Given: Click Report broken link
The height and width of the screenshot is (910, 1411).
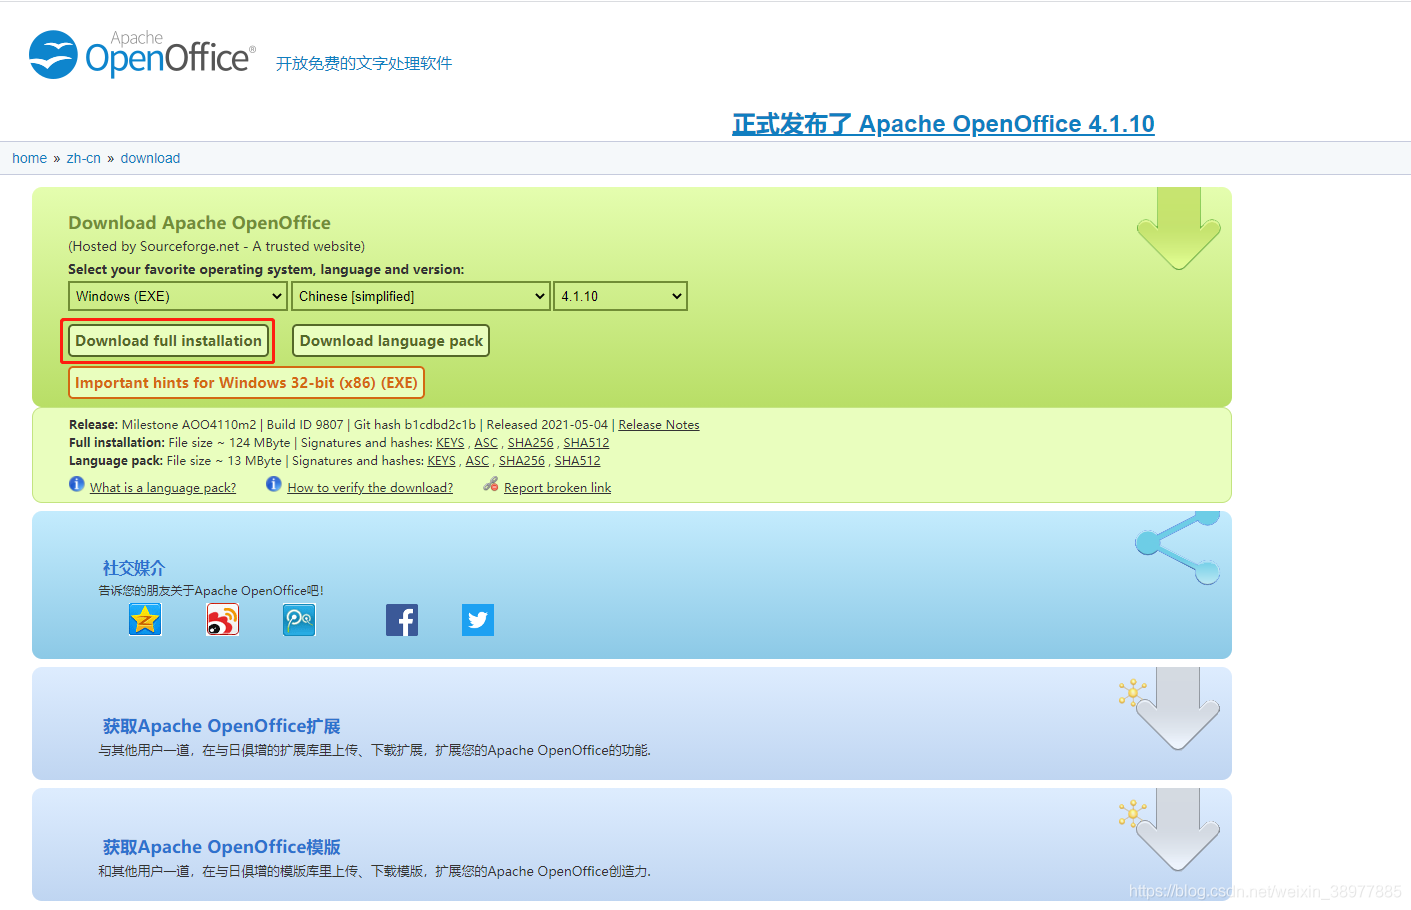Looking at the screenshot, I should pyautogui.click(x=558, y=488).
